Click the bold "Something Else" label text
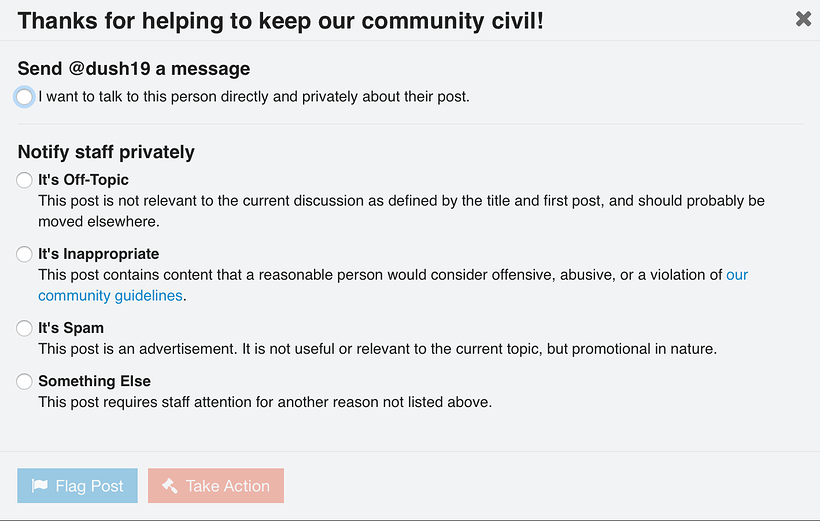Viewport: 820px width, 521px height. pyautogui.click(x=94, y=381)
